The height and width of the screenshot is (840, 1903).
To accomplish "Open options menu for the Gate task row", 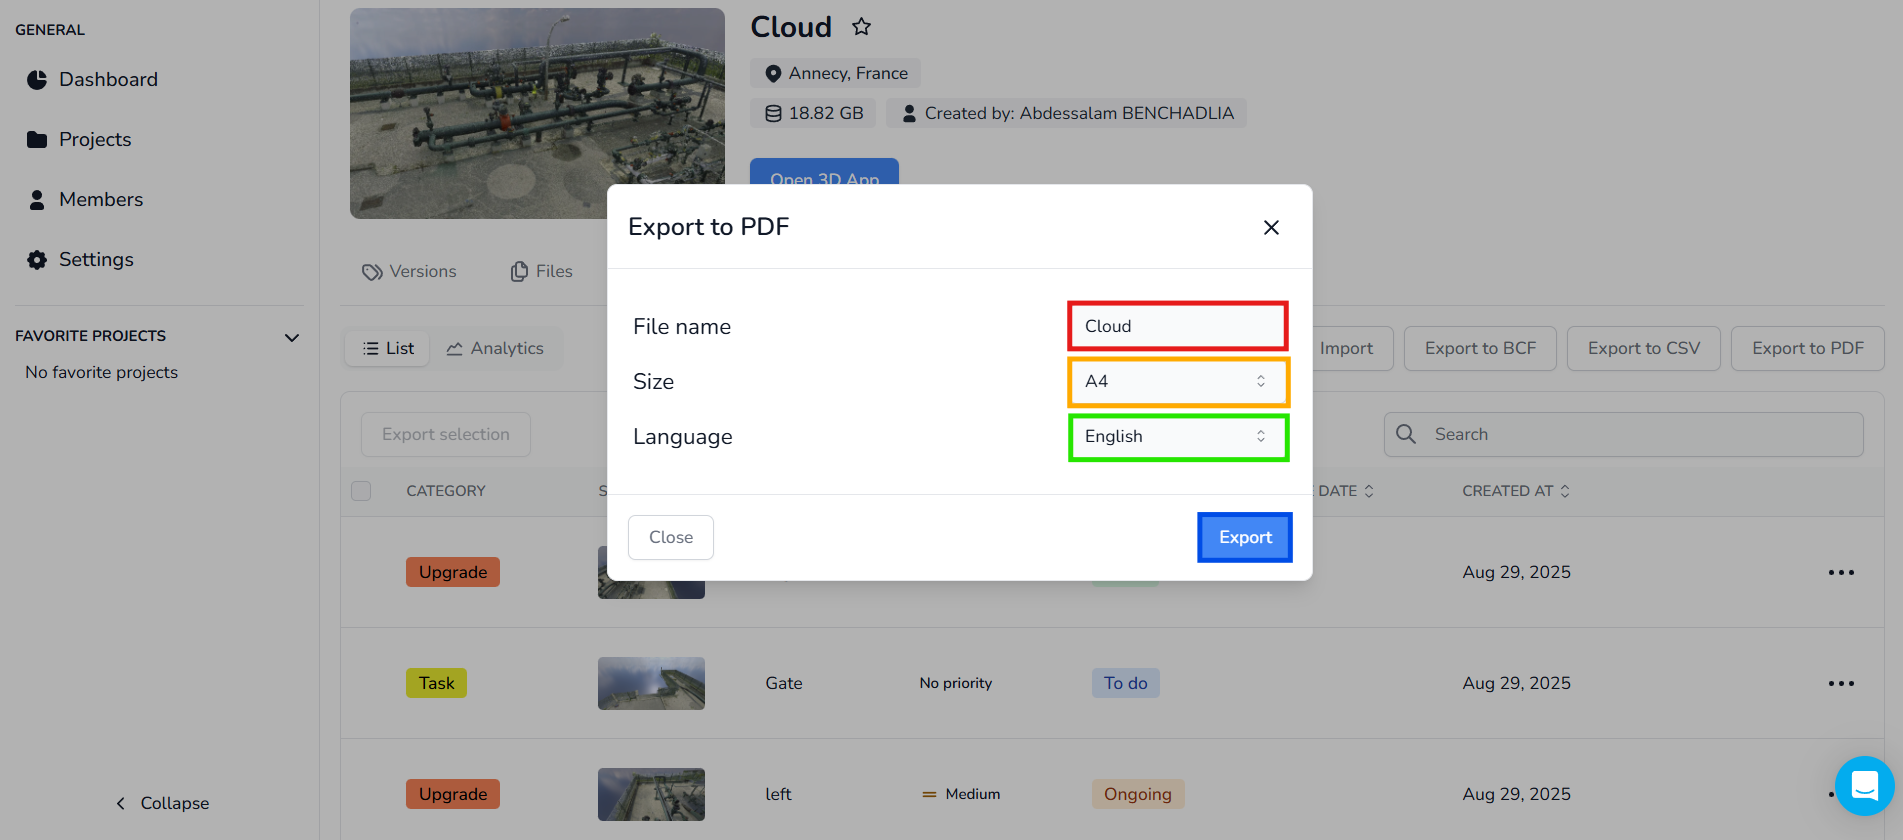I will (x=1841, y=684).
